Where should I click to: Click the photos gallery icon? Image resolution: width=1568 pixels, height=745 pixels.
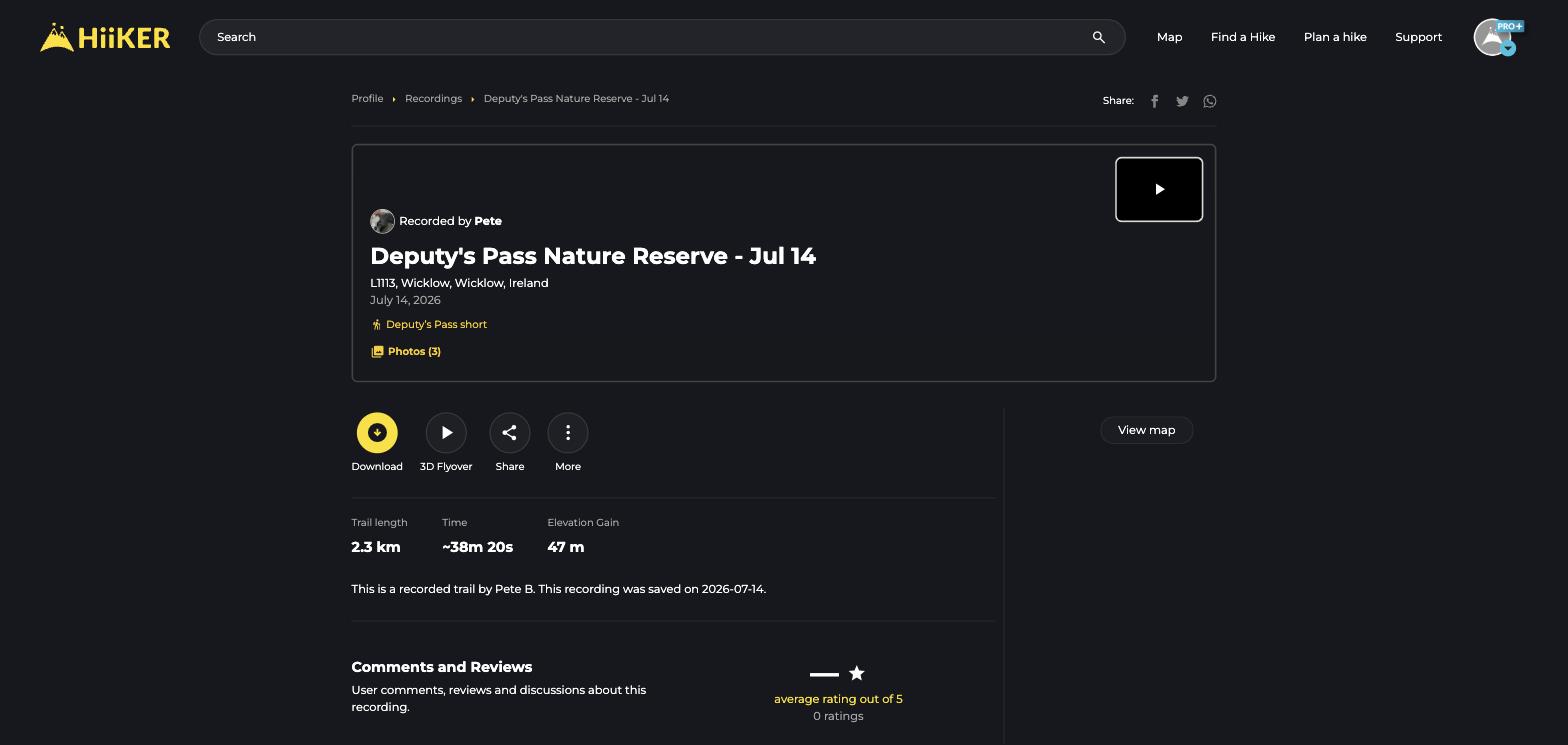point(377,352)
